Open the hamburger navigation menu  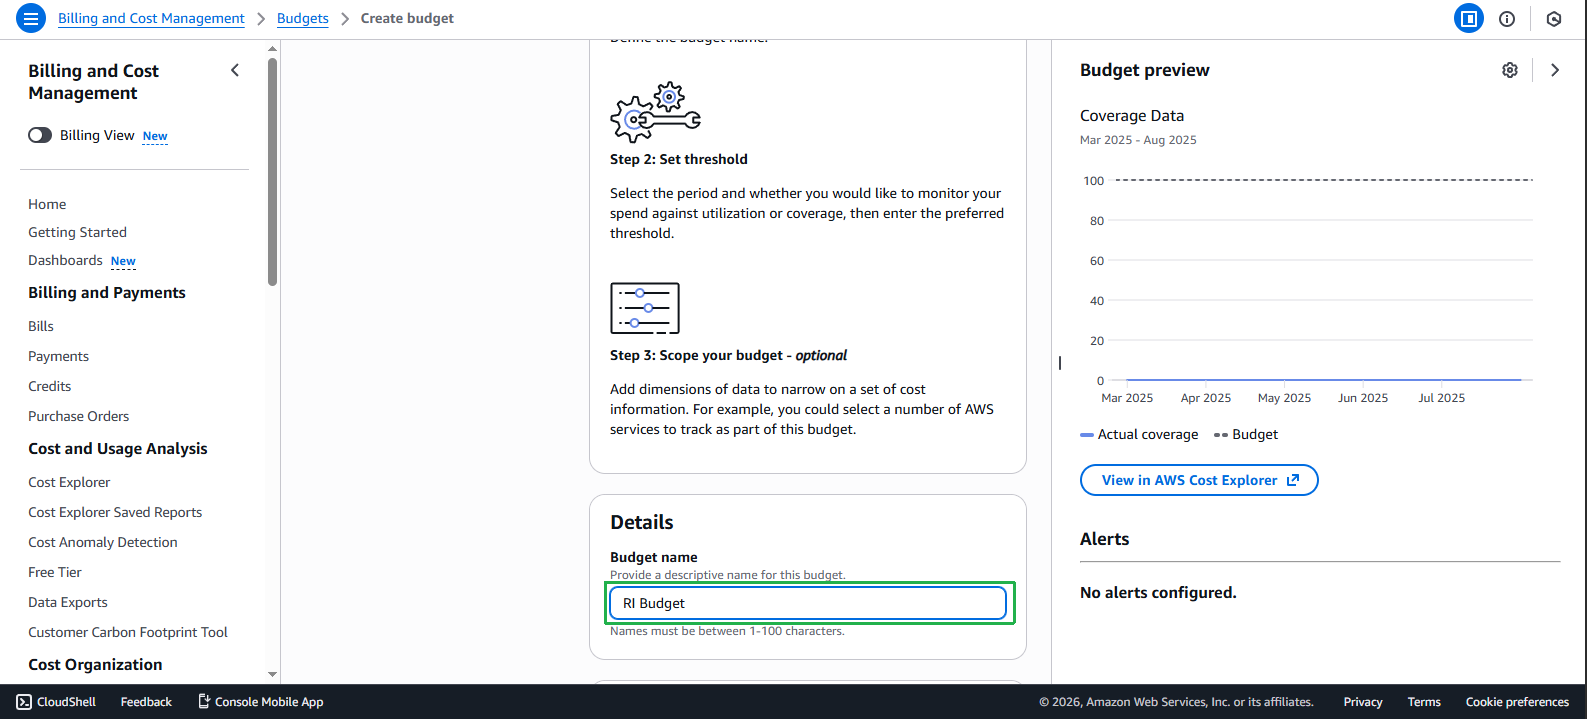[x=31, y=18]
